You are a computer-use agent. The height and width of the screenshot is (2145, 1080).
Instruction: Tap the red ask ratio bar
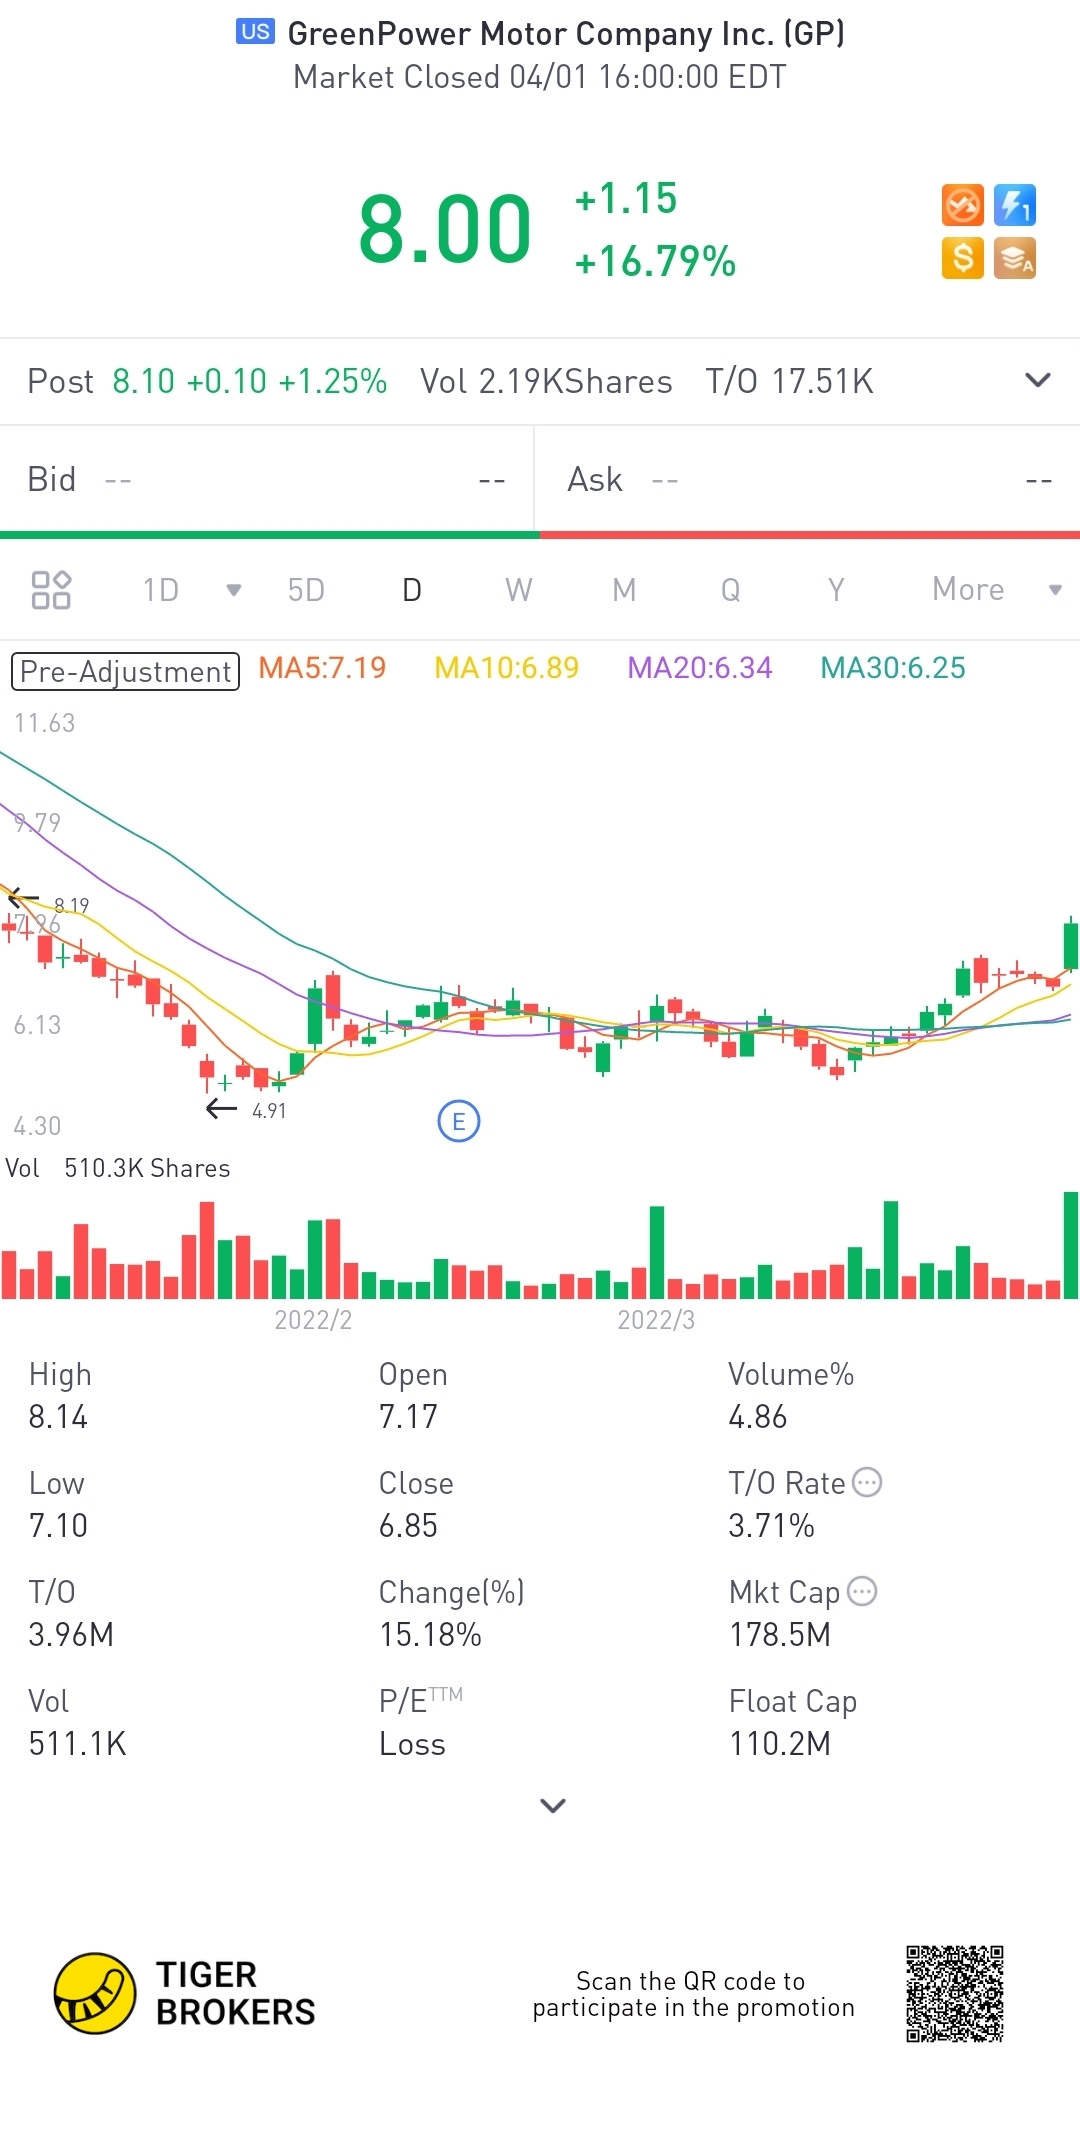pos(810,535)
